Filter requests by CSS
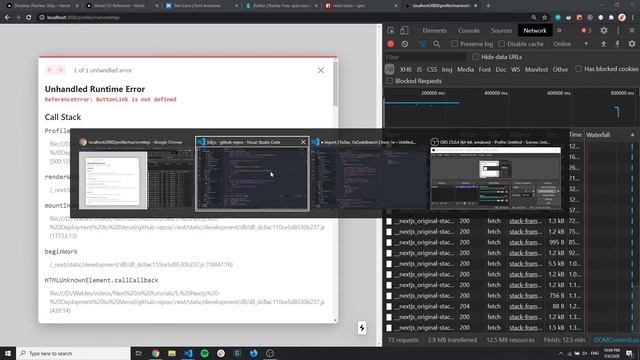The height and width of the screenshot is (360, 640). tap(431, 69)
